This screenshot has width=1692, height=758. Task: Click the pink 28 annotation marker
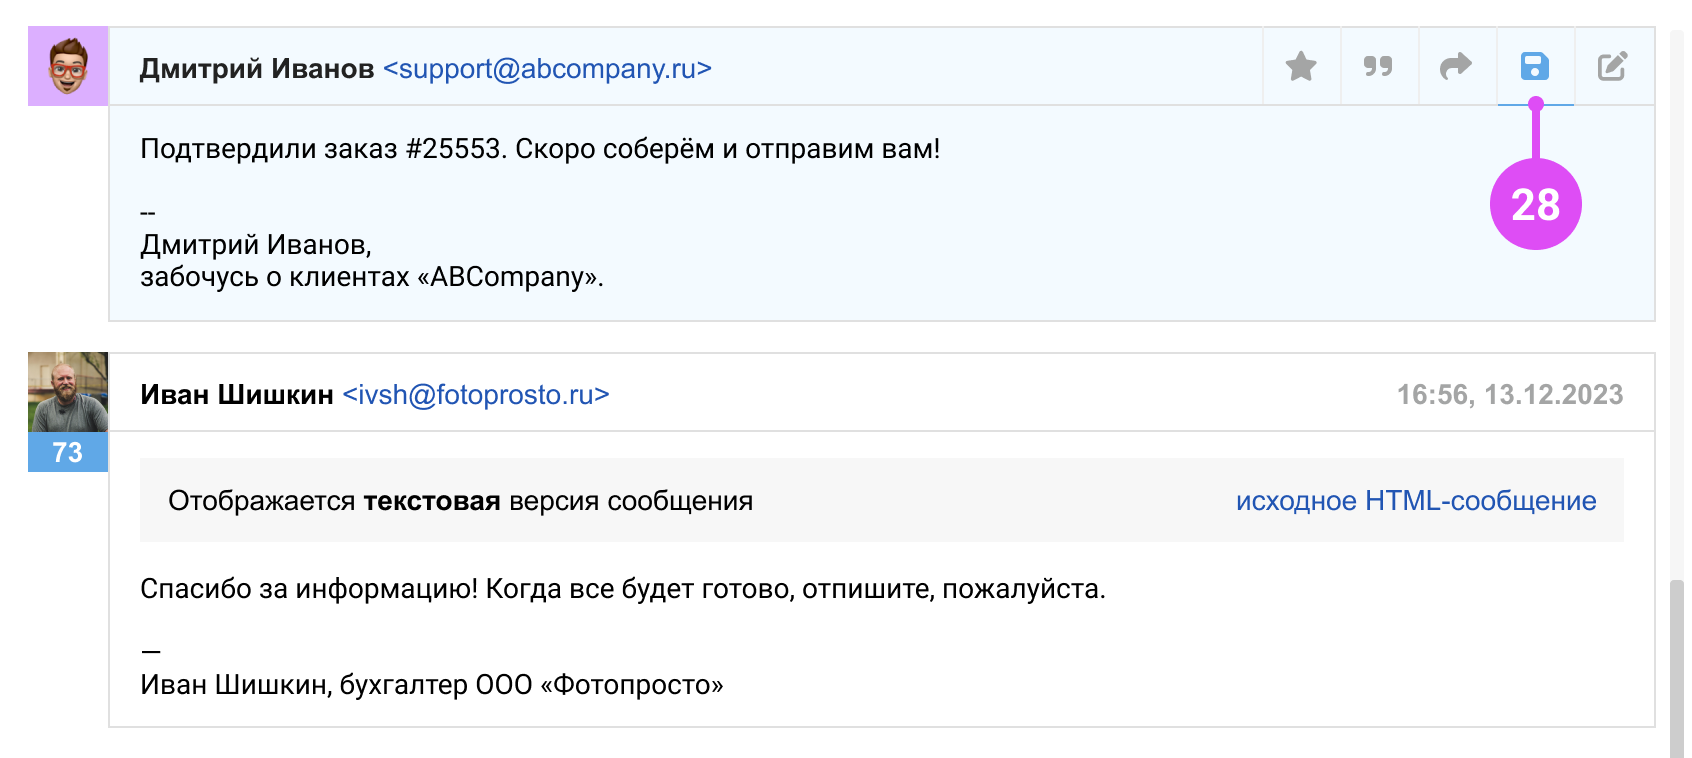click(x=1535, y=205)
